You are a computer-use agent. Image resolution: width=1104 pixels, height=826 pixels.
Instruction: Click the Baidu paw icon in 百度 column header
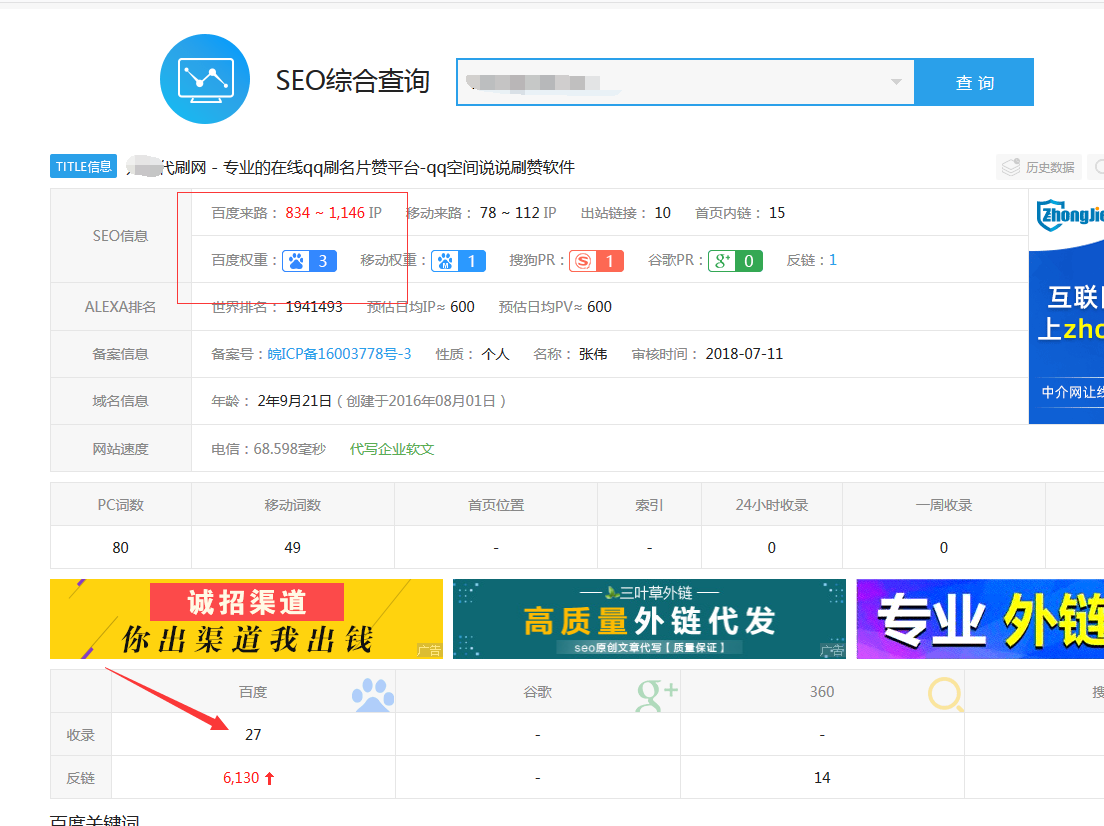point(372,693)
